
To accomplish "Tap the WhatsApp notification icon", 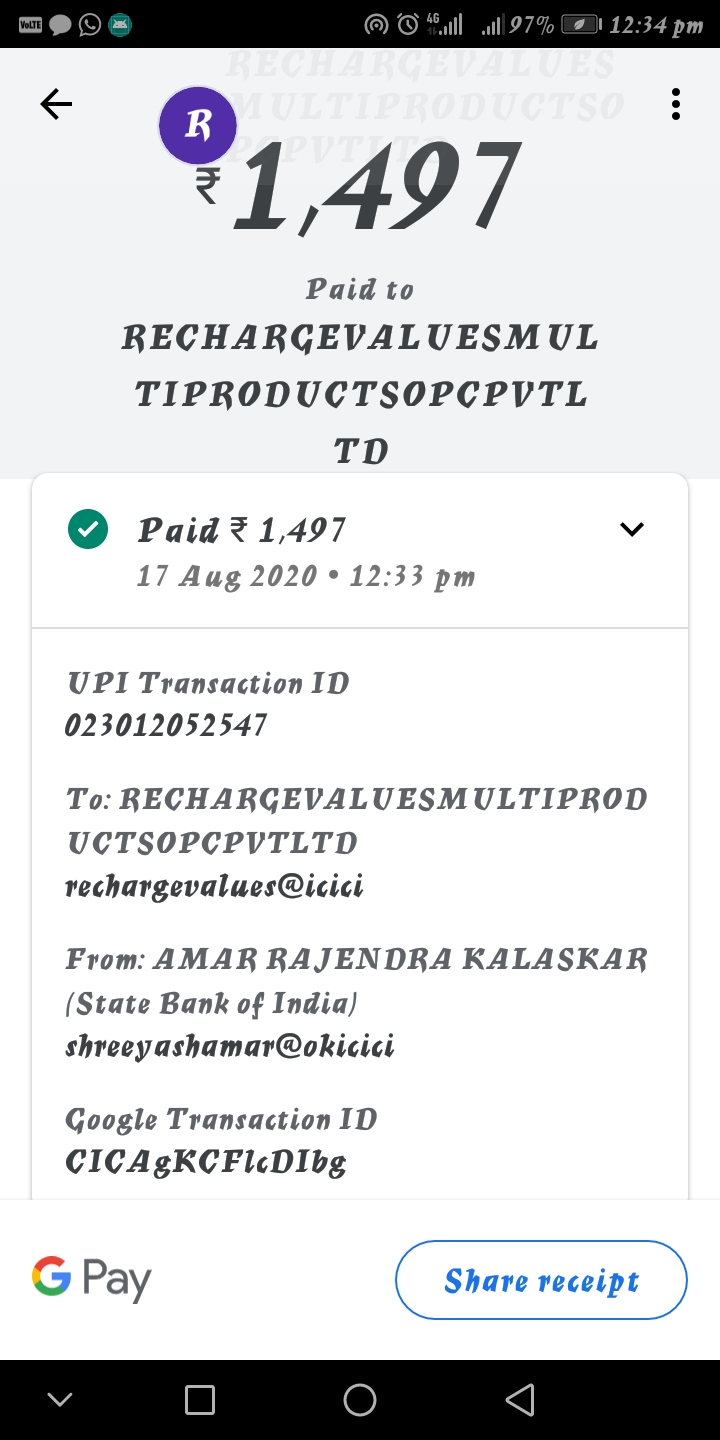I will pyautogui.click(x=90, y=24).
